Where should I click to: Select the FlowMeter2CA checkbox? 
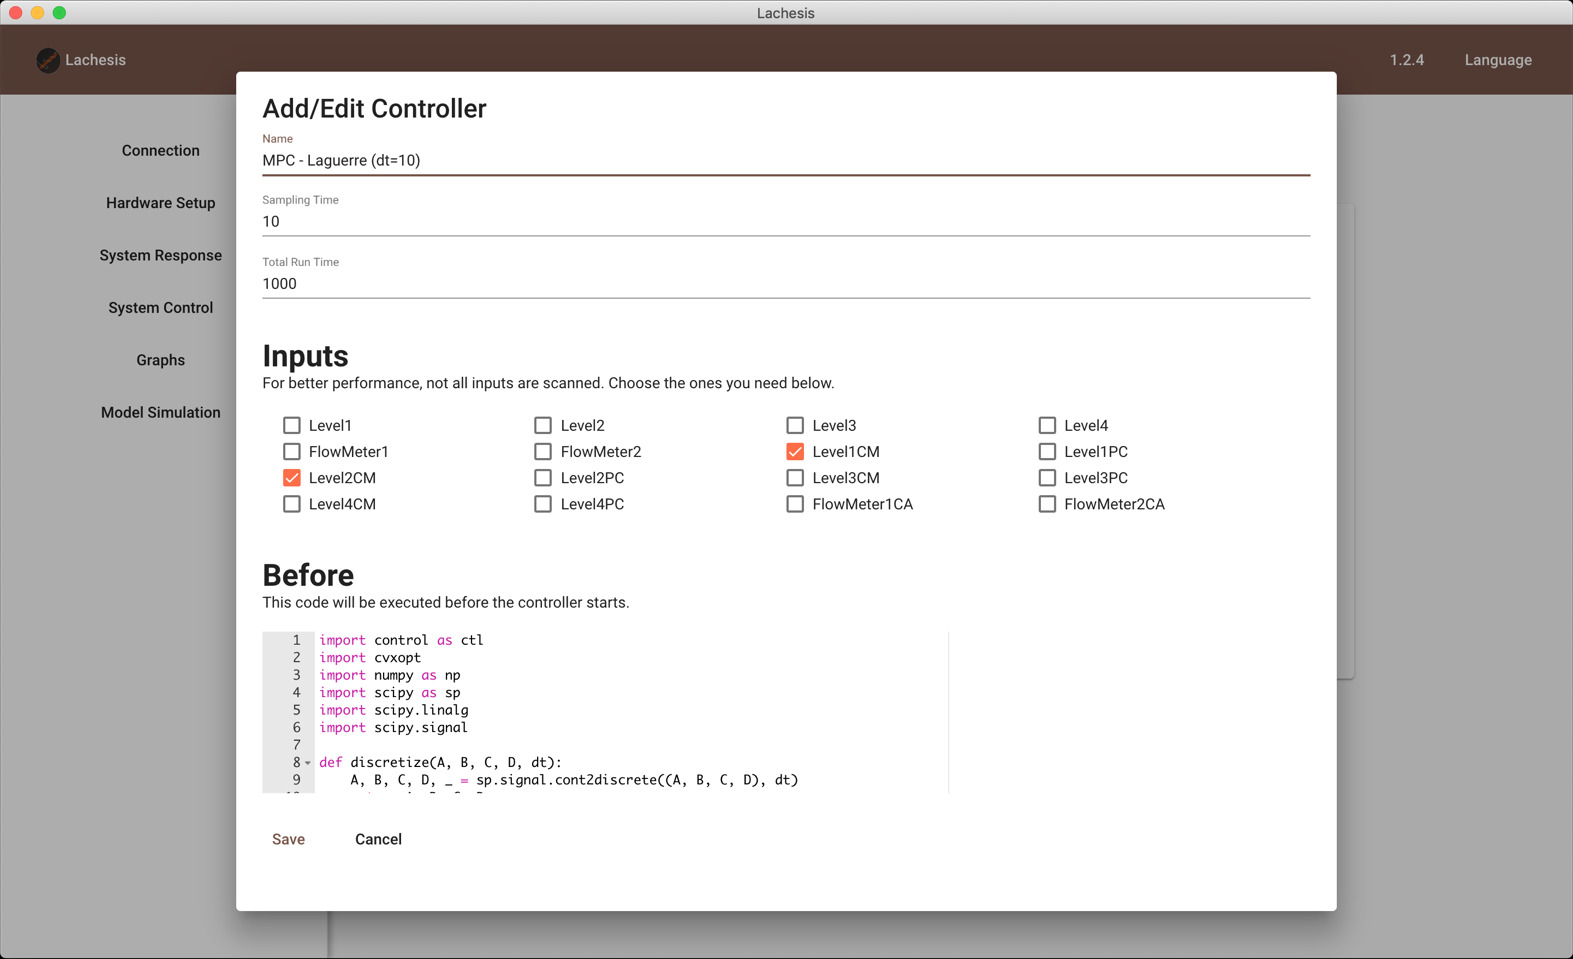[1047, 504]
